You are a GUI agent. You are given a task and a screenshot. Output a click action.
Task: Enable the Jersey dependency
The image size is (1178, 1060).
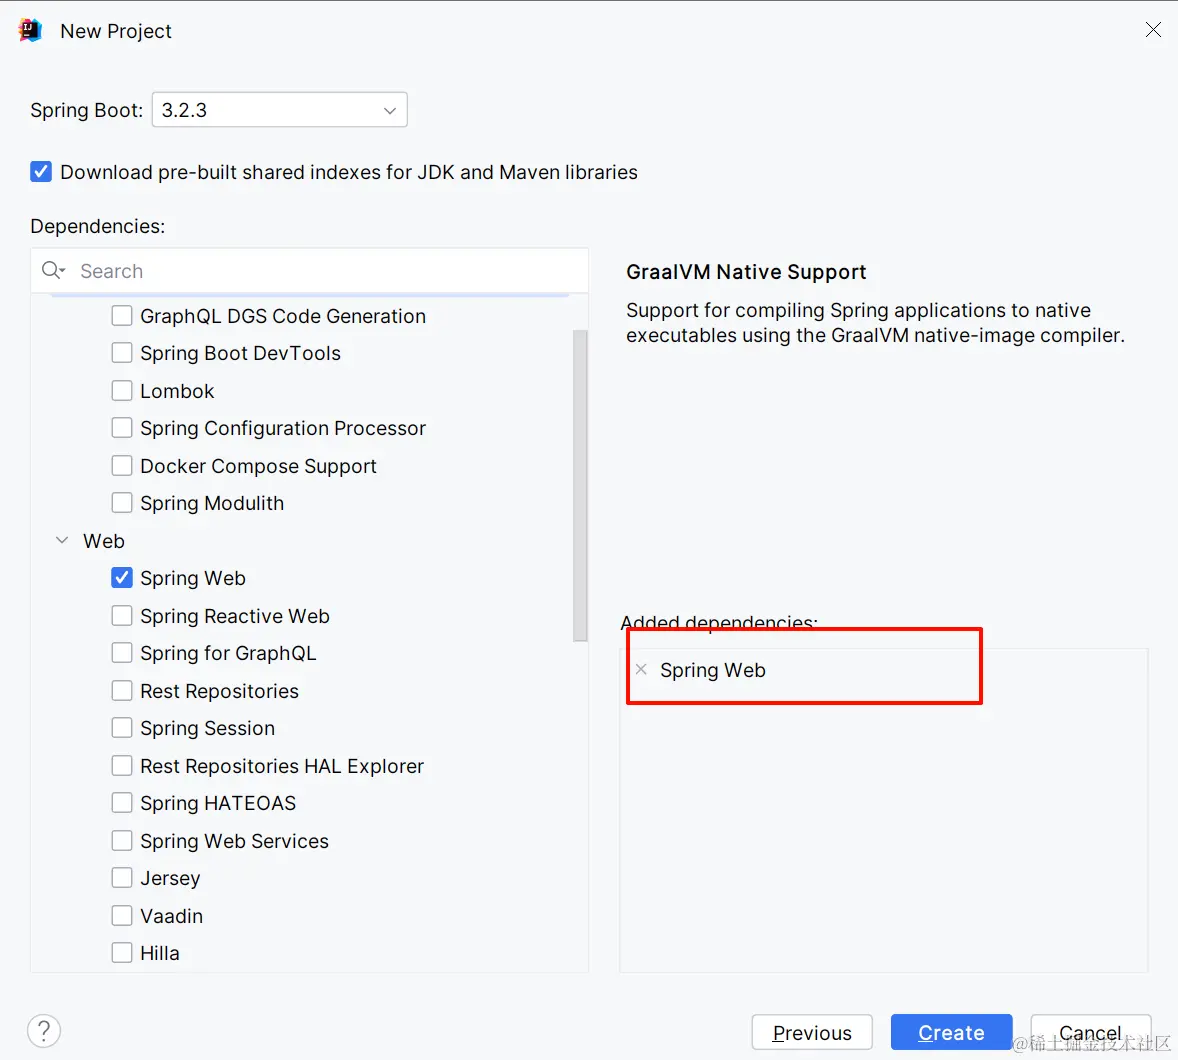pos(122,877)
